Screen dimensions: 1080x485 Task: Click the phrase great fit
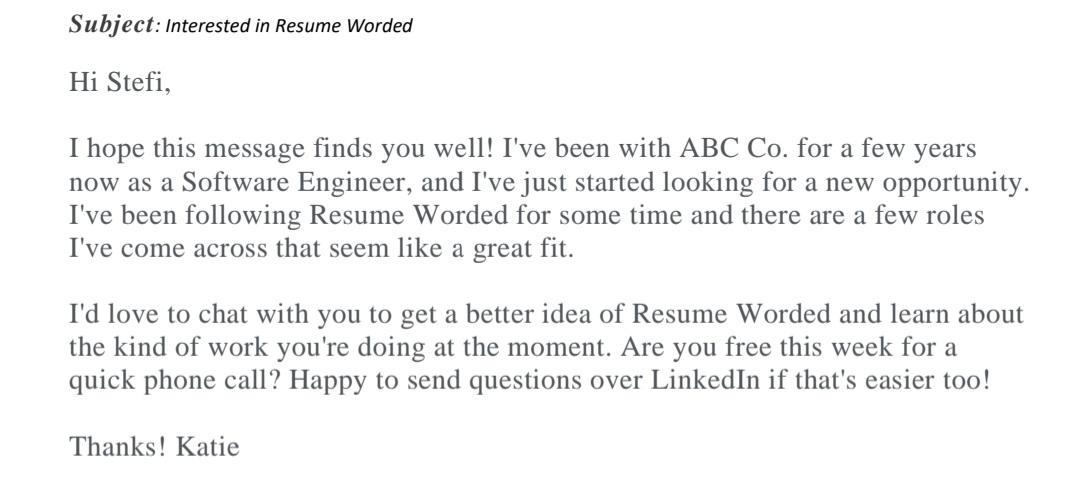point(522,248)
